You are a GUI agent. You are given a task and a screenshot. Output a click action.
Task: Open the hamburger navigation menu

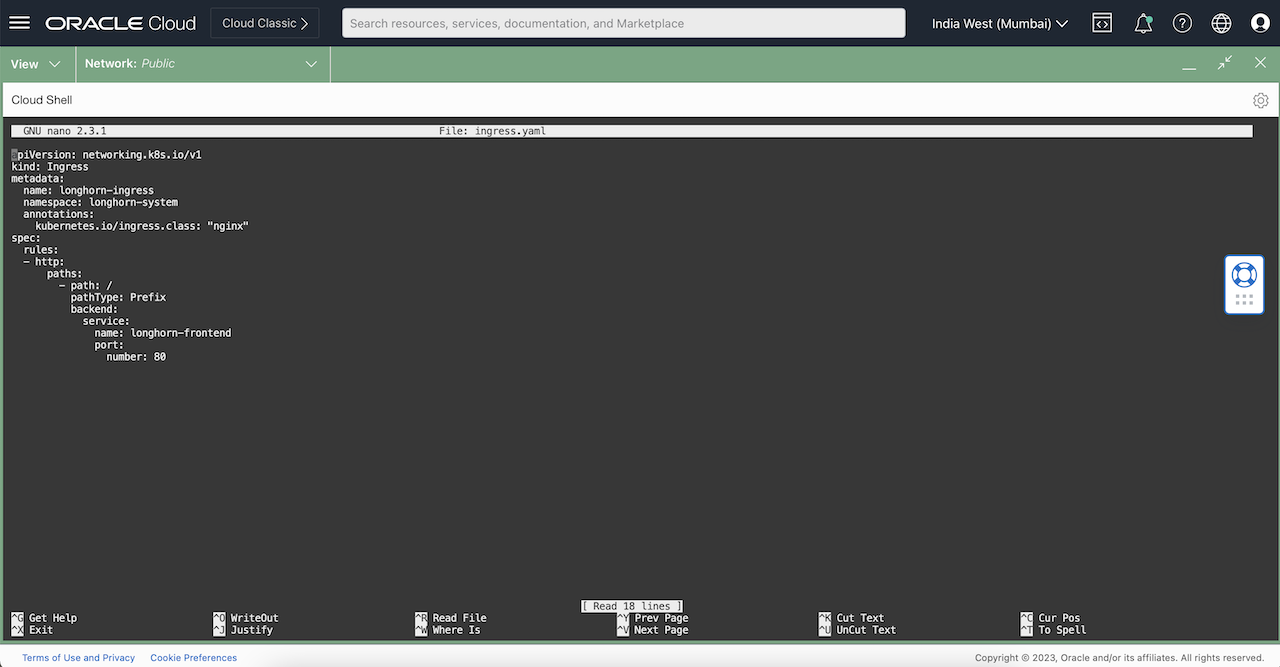click(19, 23)
